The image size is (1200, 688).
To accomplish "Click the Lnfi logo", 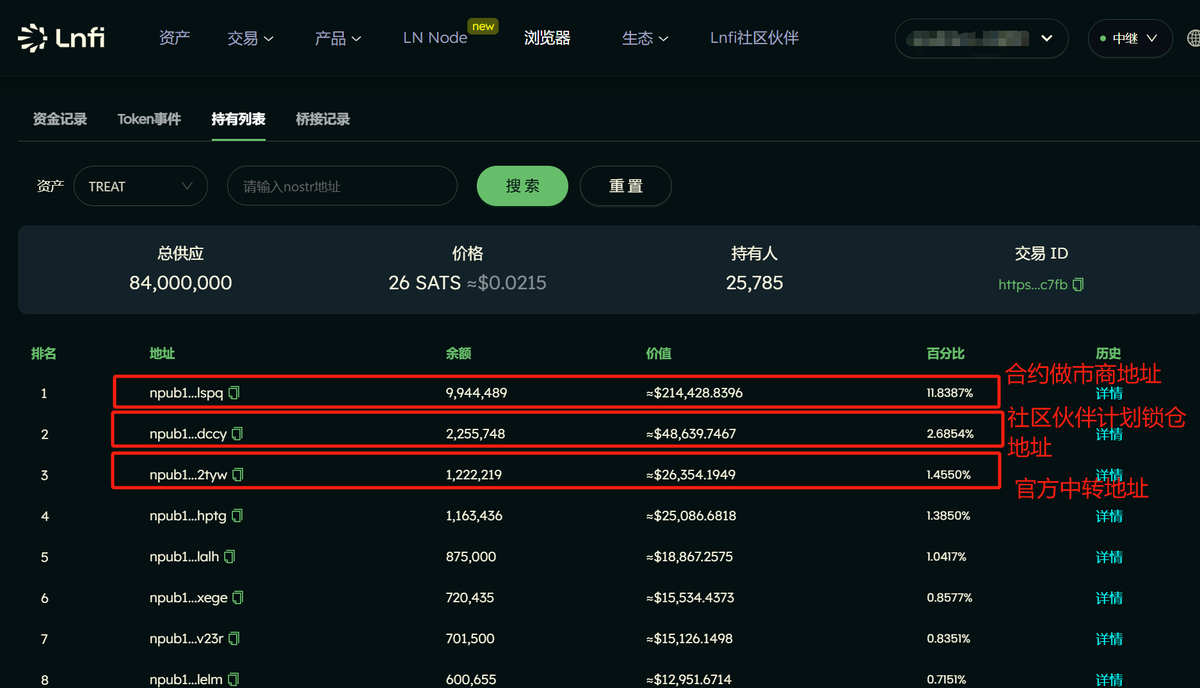I will [61, 38].
